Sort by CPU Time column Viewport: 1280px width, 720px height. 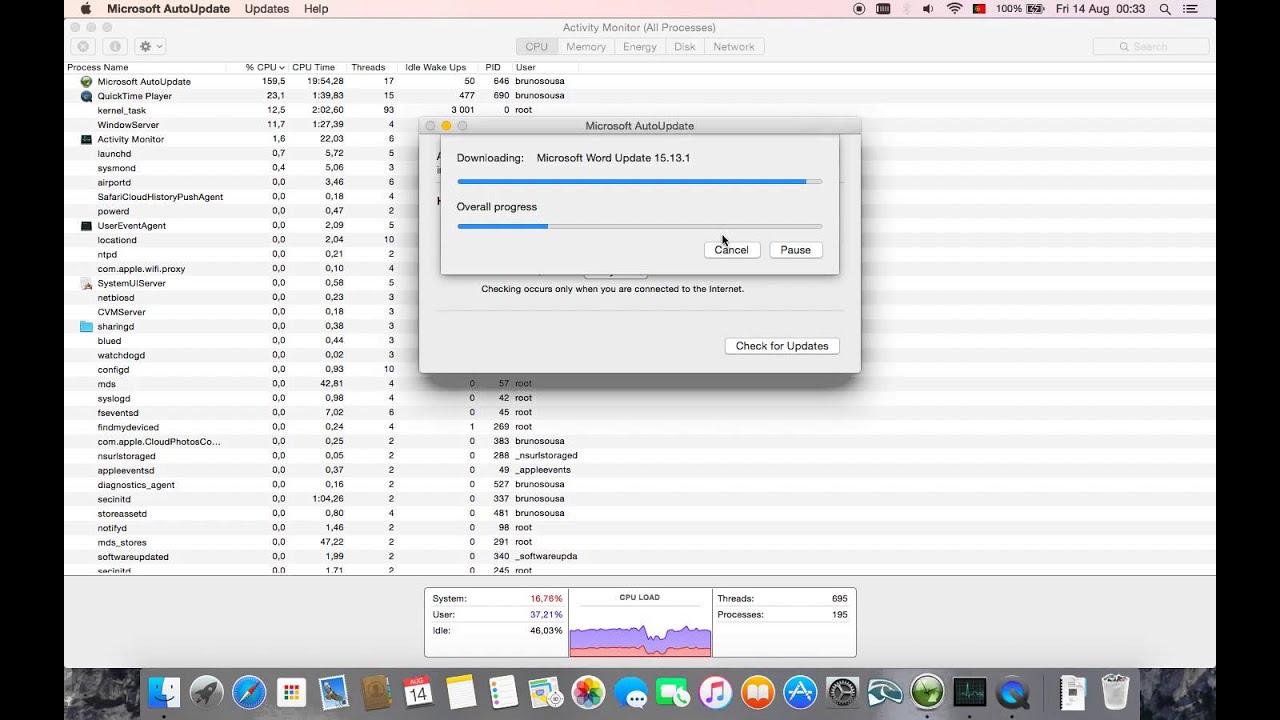(314, 67)
